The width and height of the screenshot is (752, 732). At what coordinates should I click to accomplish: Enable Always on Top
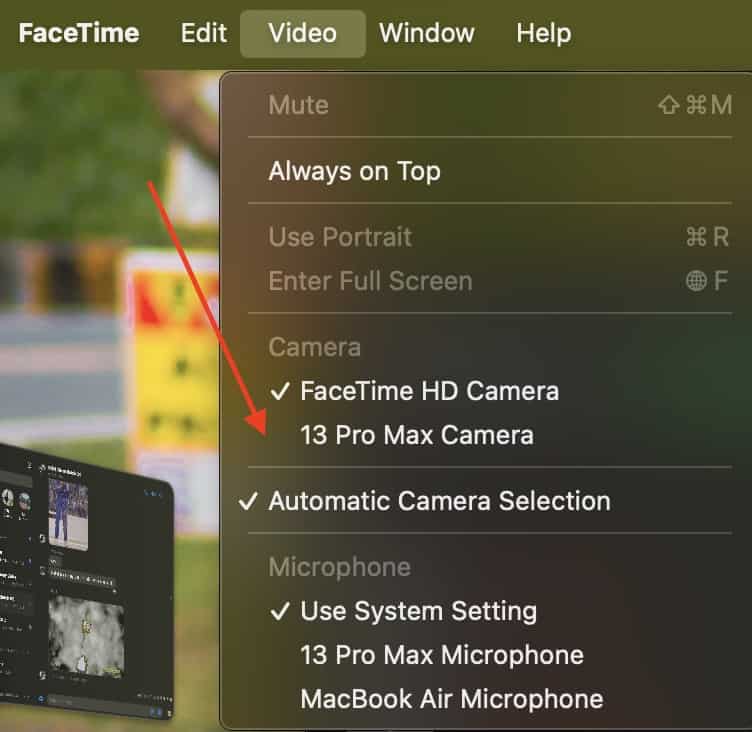pos(354,171)
